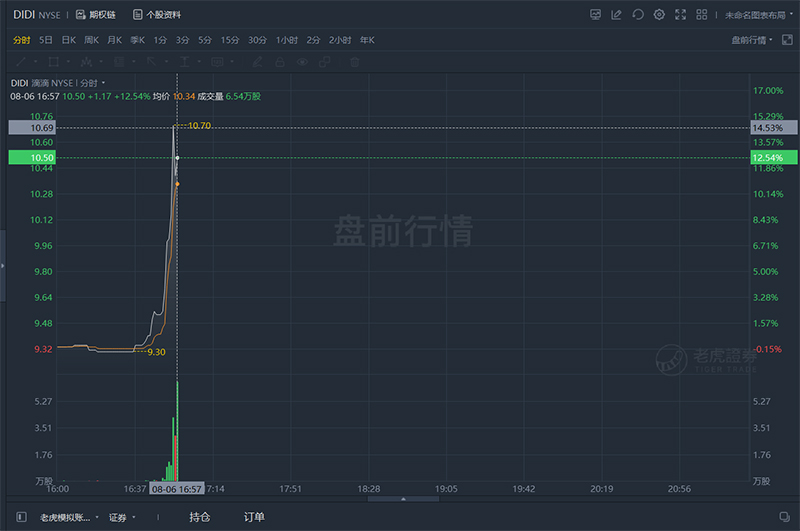Select the rectangle shape drawing tool
Viewport: 800px width, 531px height.
(x=54, y=62)
